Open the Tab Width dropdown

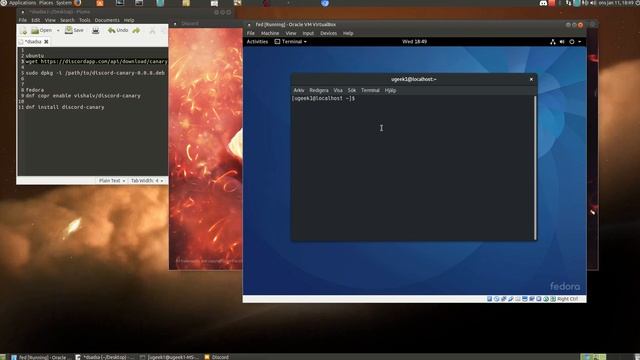coord(147,180)
